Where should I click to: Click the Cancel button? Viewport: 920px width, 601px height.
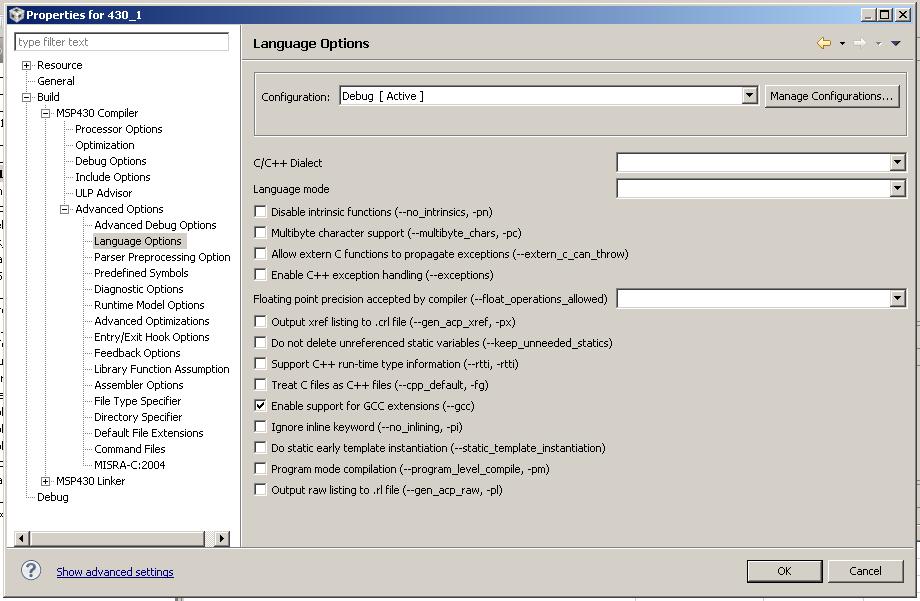[865, 571]
